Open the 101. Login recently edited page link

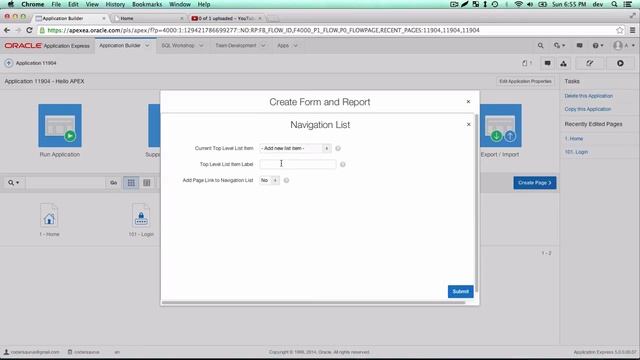coord(576,152)
